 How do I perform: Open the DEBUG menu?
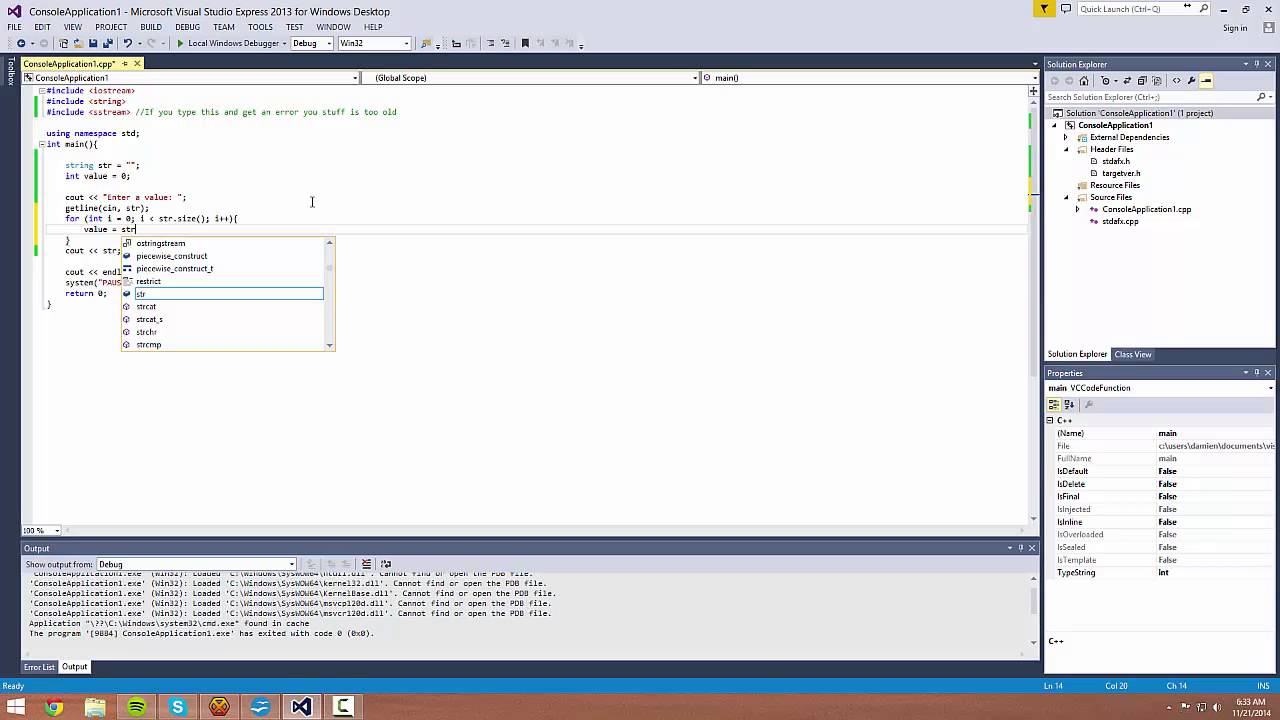point(187,27)
